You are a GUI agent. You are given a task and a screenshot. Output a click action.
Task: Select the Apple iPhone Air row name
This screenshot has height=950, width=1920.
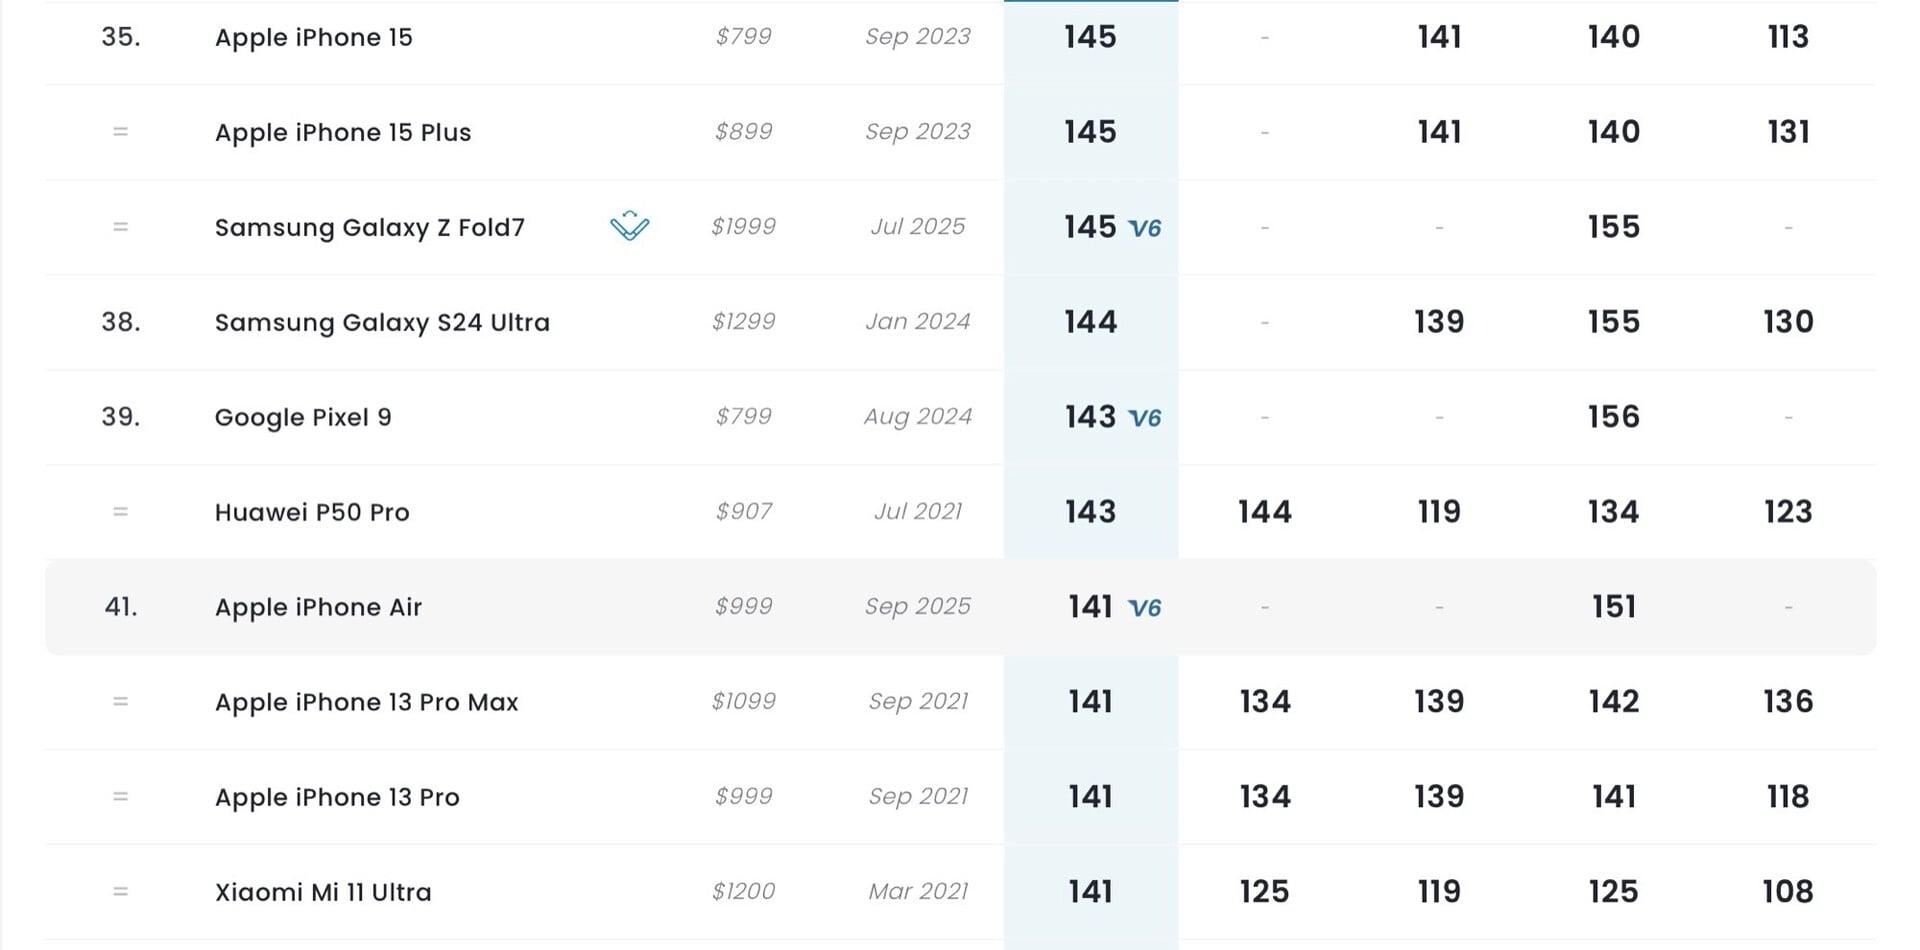pos(318,608)
